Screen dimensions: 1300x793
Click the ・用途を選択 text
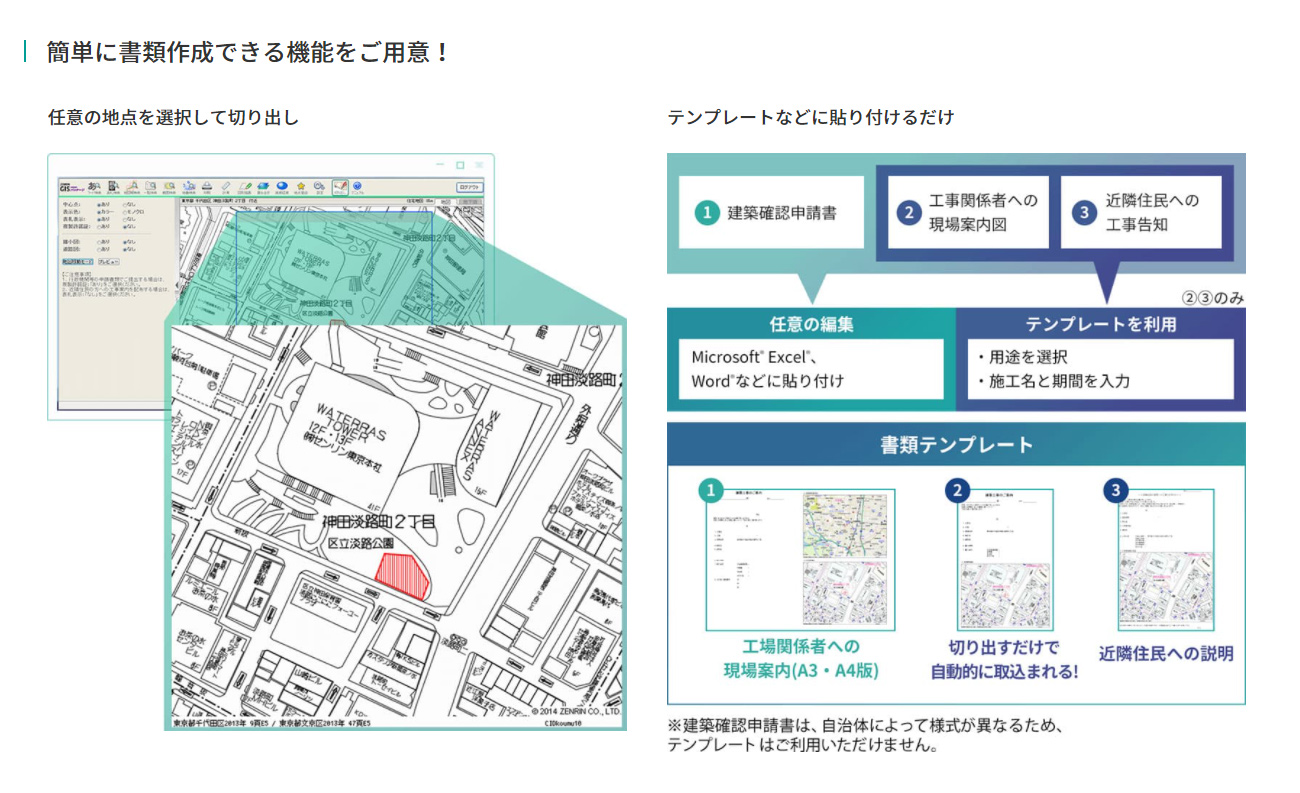[1022, 357]
